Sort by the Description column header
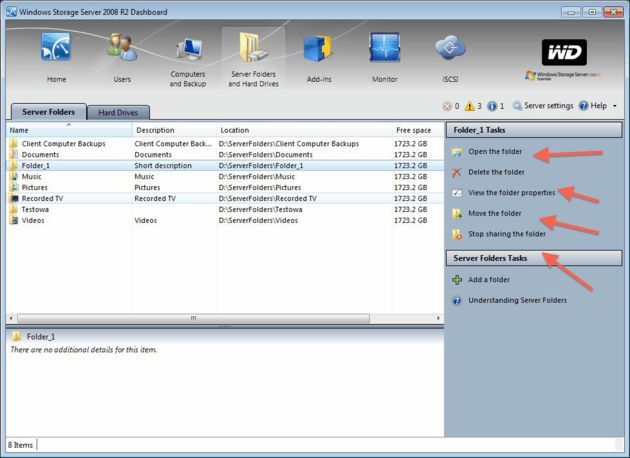Image resolution: width=630 pixels, height=458 pixels. tap(174, 130)
